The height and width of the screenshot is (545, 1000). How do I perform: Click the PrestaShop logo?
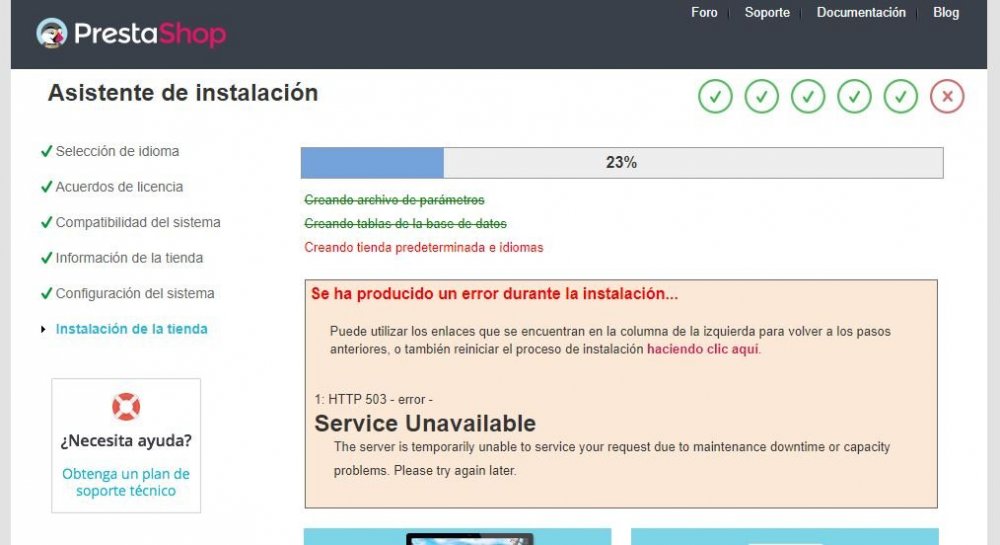click(x=131, y=33)
